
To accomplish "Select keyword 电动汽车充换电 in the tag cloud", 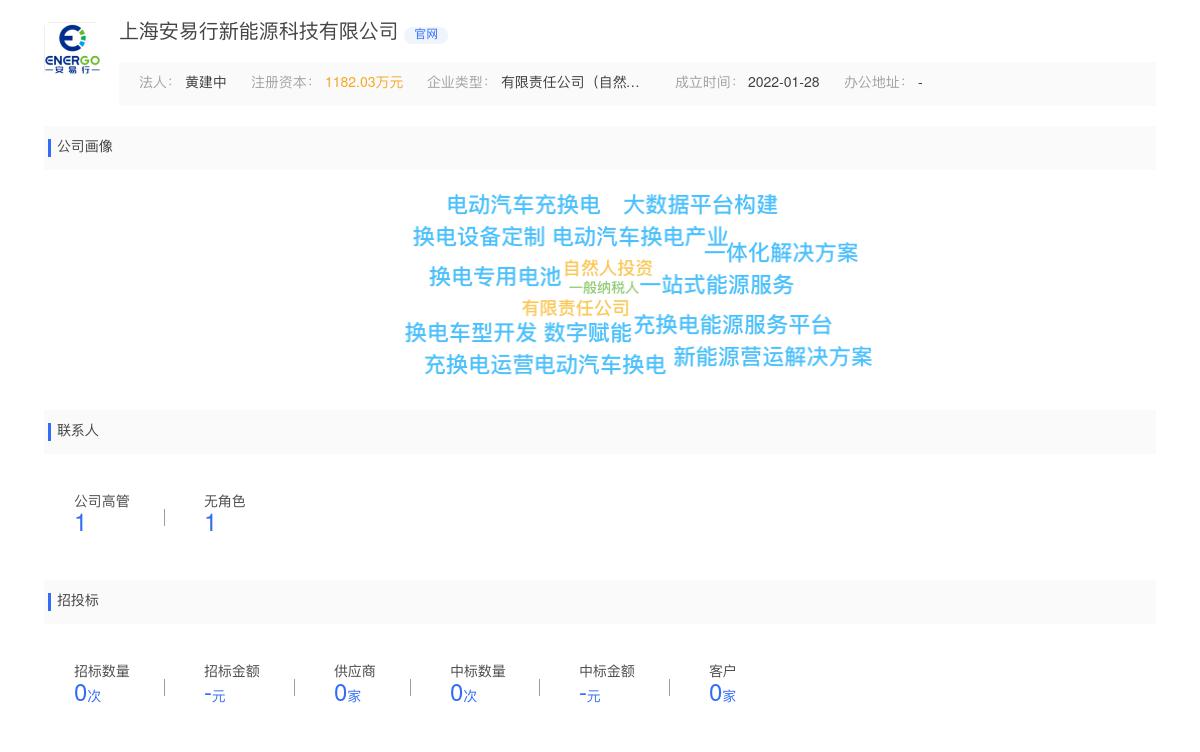I will [524, 205].
